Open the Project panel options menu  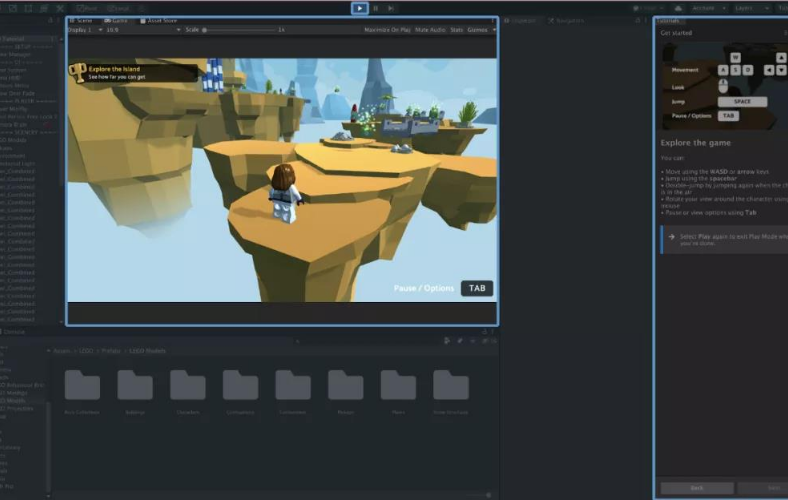(x=492, y=332)
